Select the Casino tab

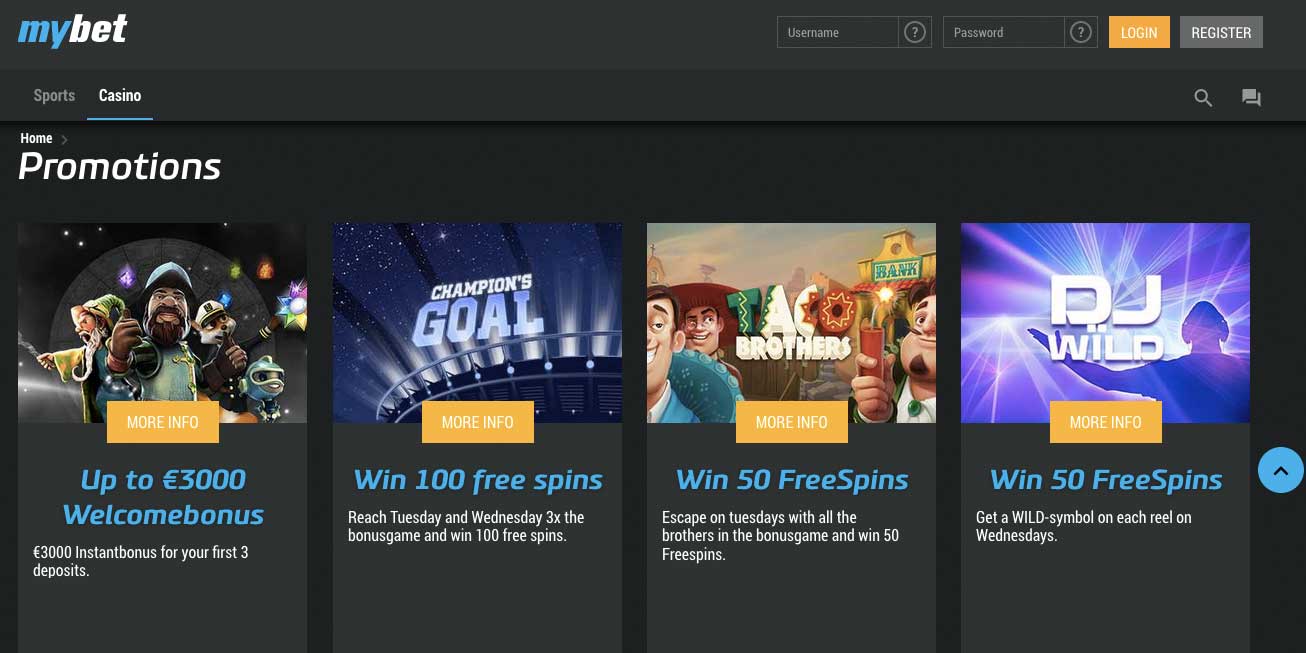[x=120, y=96]
